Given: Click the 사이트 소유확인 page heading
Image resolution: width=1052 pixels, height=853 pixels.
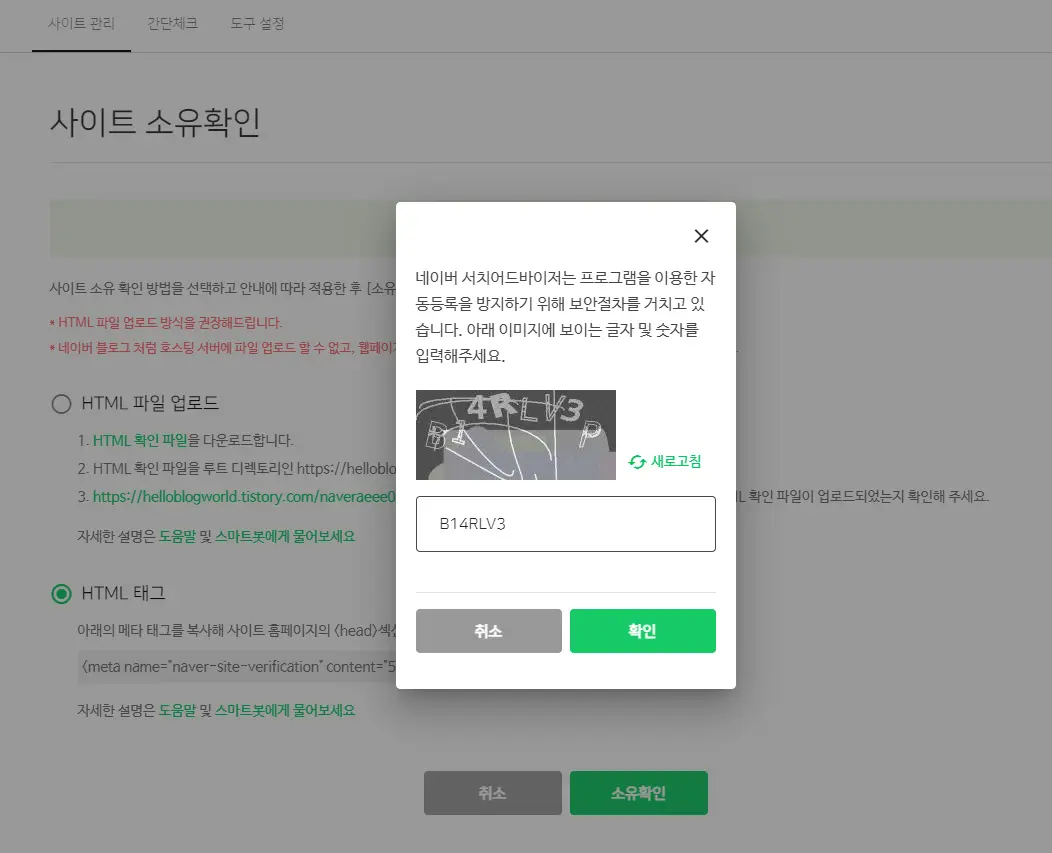Looking at the screenshot, I should point(155,122).
